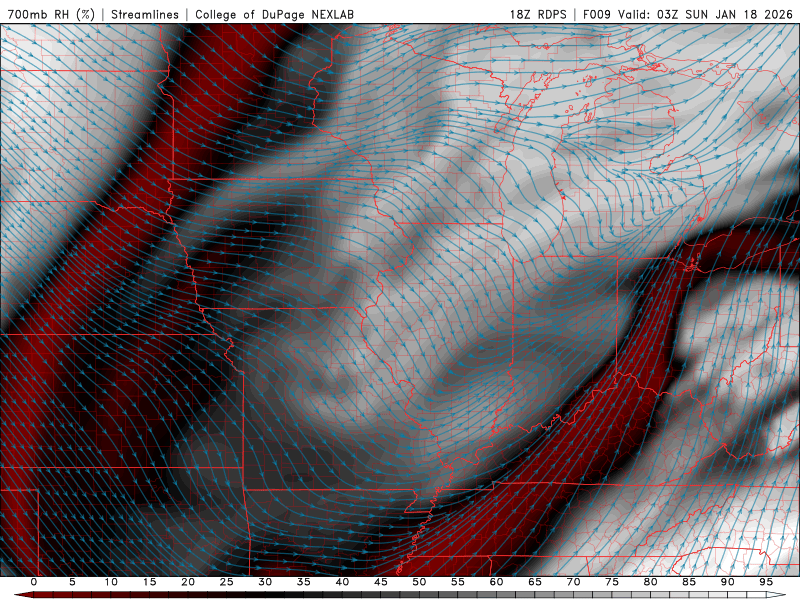The image size is (800, 600).
Task: Click the '0' colorbar label
Action: pos(34,582)
